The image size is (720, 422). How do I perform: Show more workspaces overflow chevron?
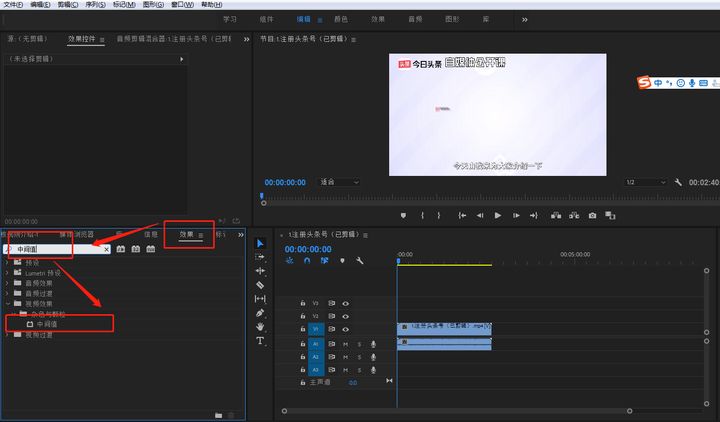click(x=525, y=20)
